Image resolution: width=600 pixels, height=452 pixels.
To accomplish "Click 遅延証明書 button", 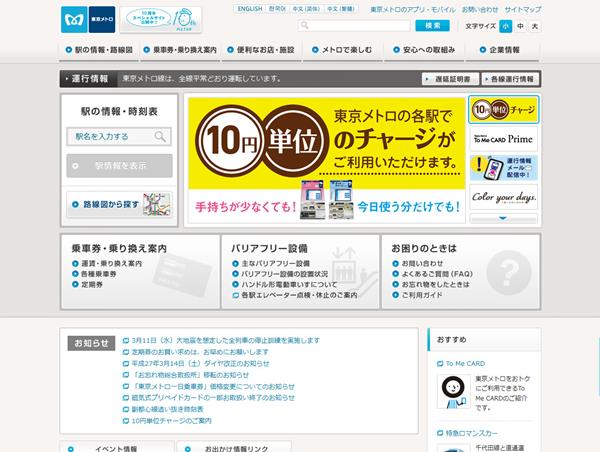I will click(450, 79).
